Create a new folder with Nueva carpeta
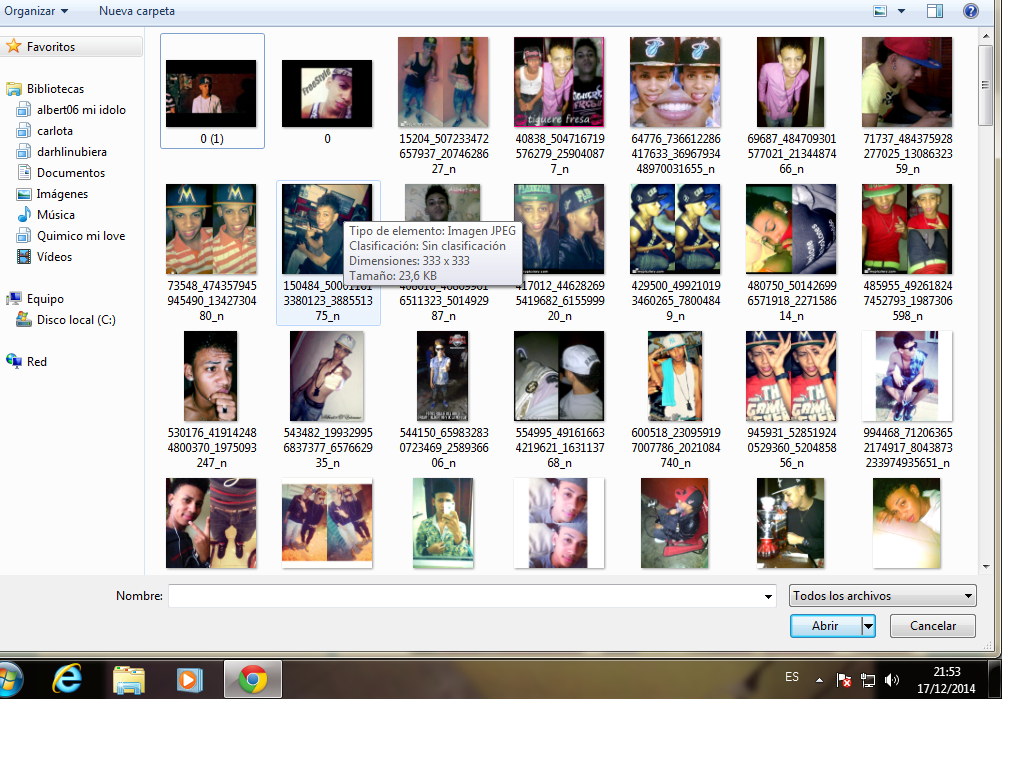The height and width of the screenshot is (768, 1024). pyautogui.click(x=136, y=11)
